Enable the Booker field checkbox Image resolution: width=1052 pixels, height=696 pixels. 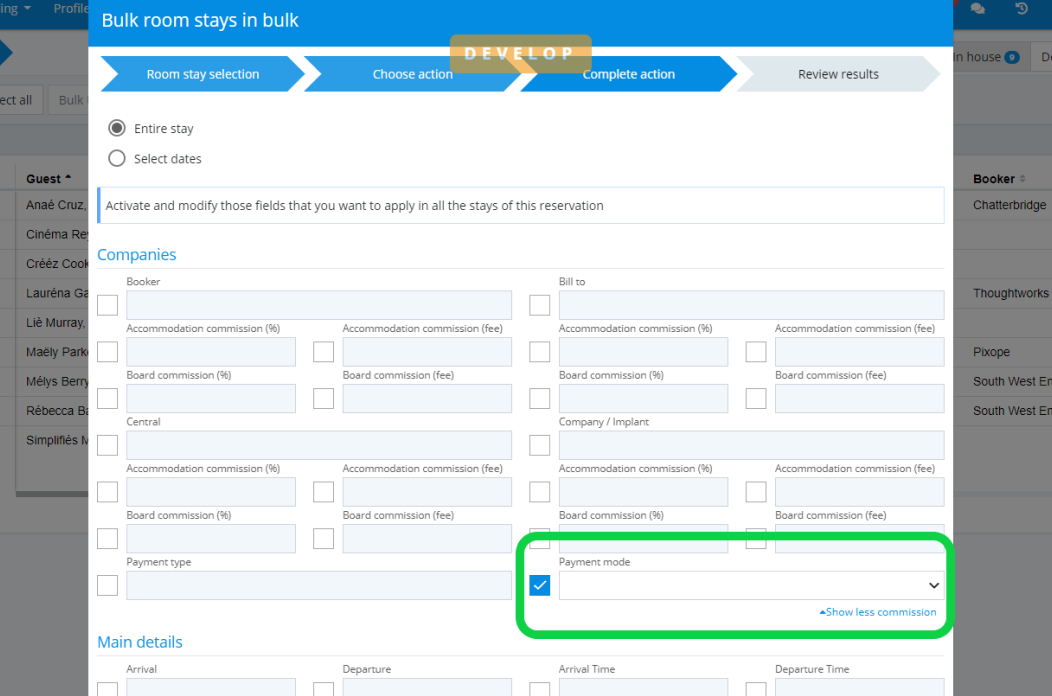(x=107, y=305)
